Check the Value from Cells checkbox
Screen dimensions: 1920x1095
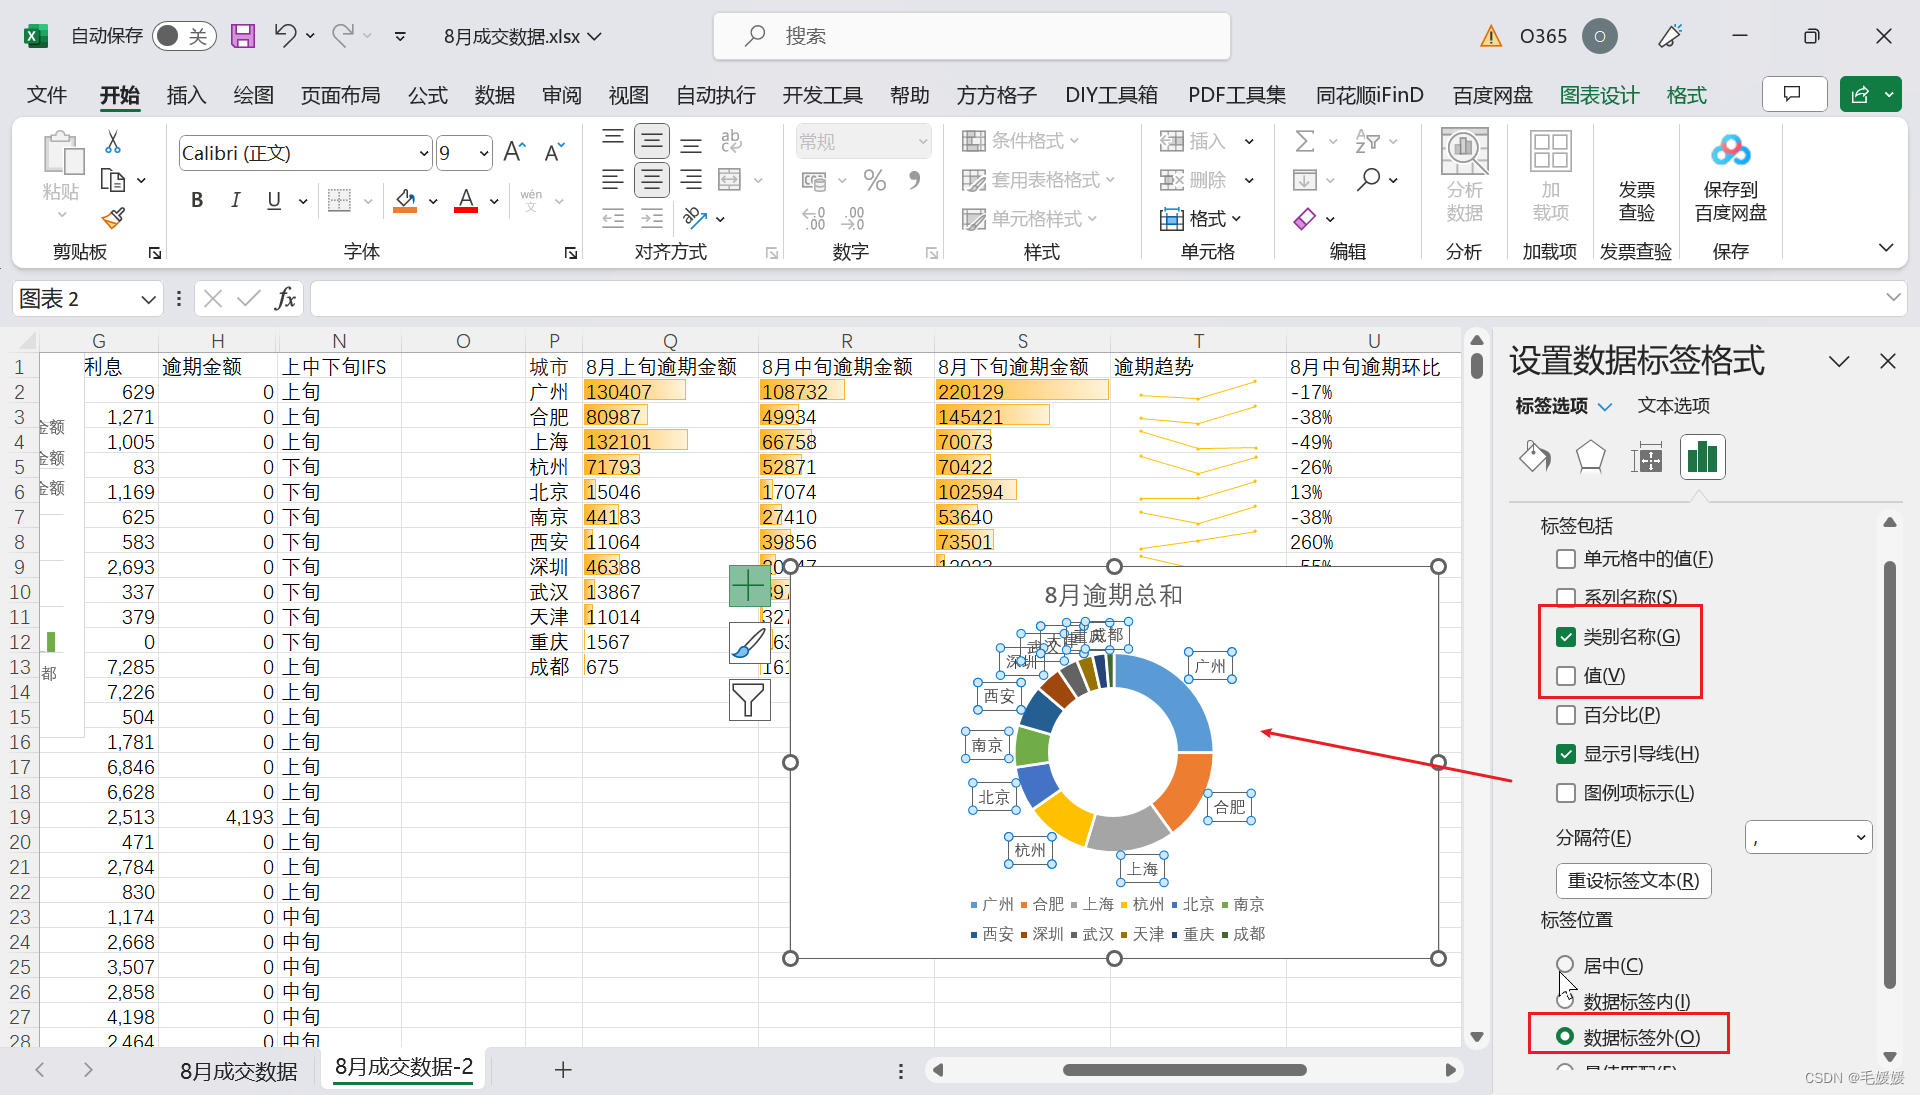point(1566,559)
